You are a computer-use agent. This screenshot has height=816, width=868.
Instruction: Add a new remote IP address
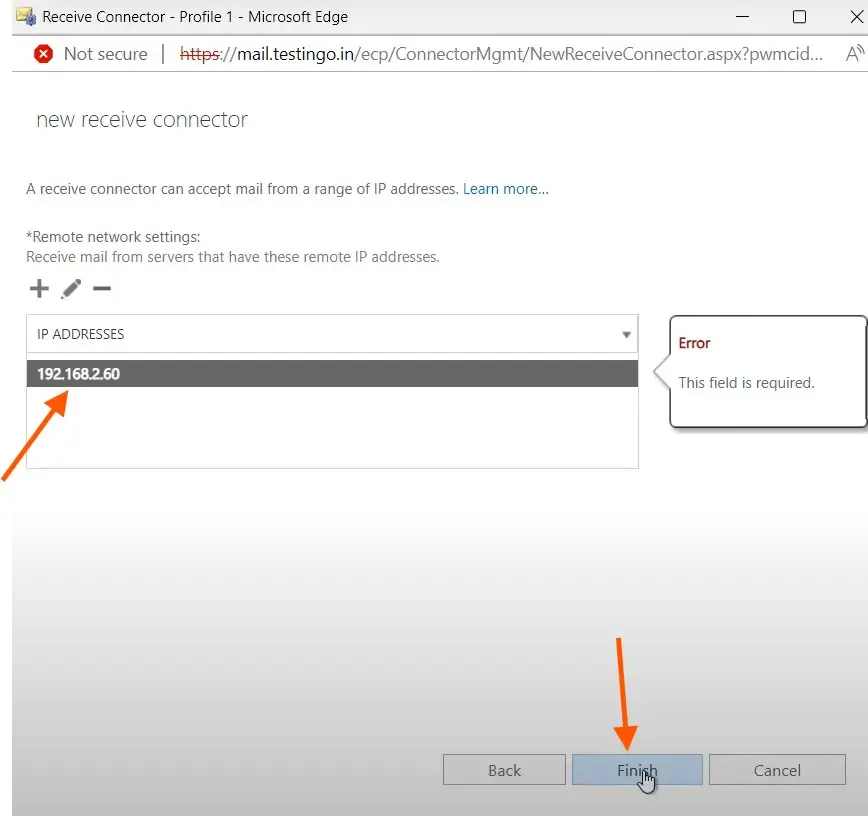(39, 288)
